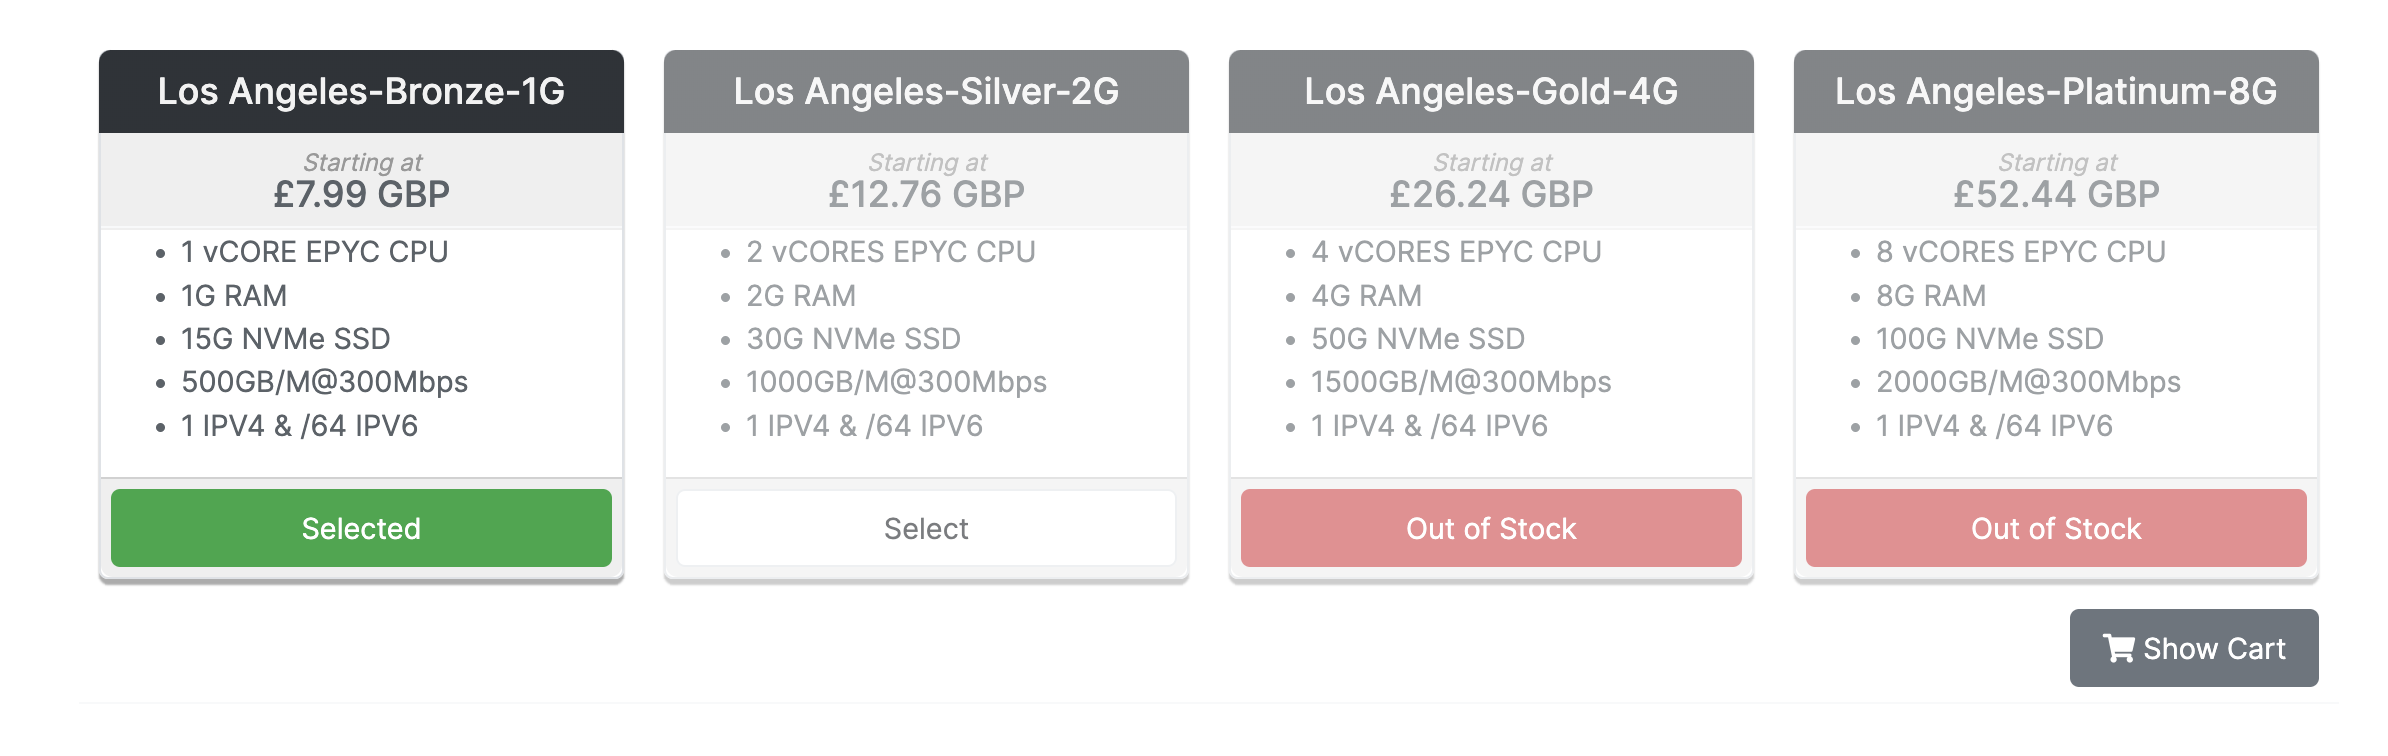Image resolution: width=2388 pixels, height=756 pixels.
Task: Click 1 vCORE EPYC CPU feature
Action: tap(314, 252)
